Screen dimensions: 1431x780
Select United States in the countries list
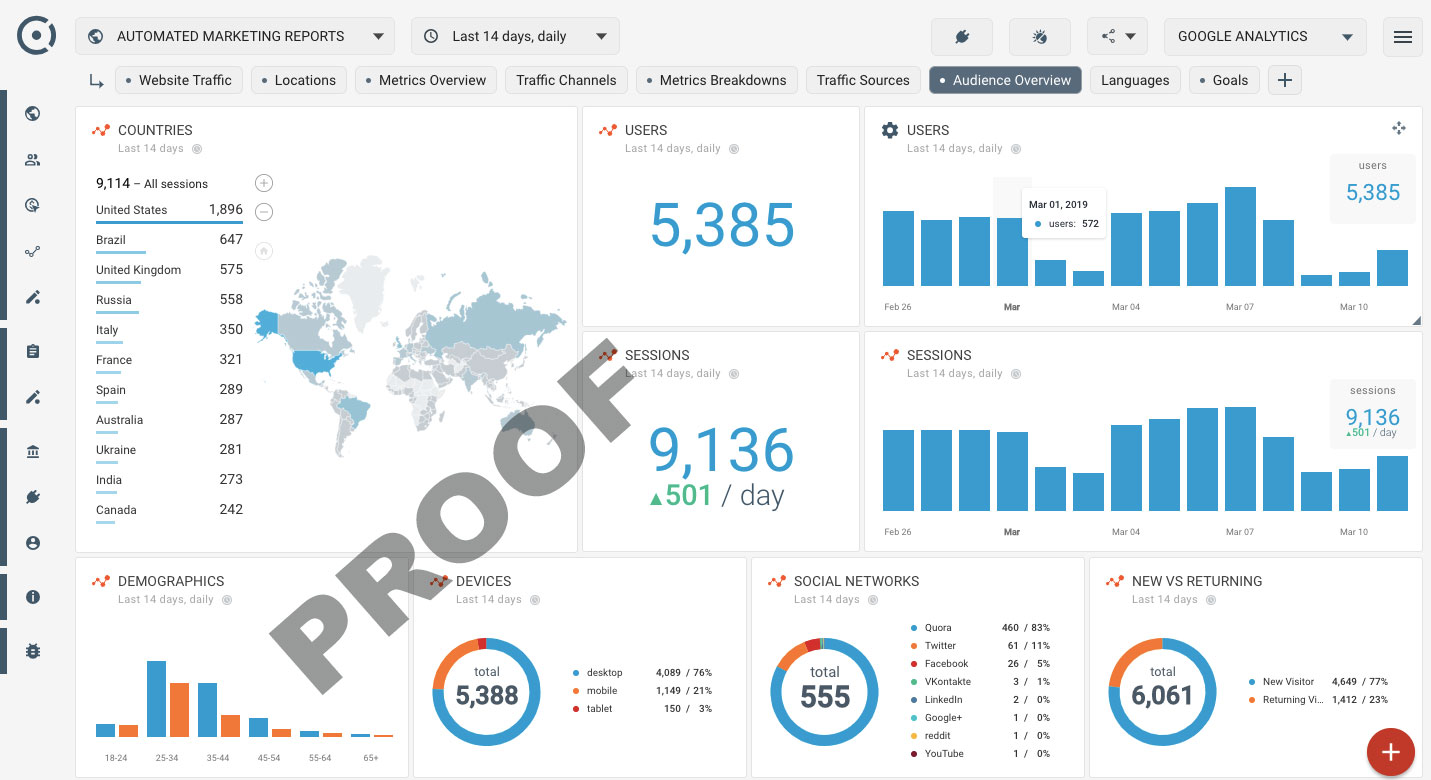[x=132, y=210]
